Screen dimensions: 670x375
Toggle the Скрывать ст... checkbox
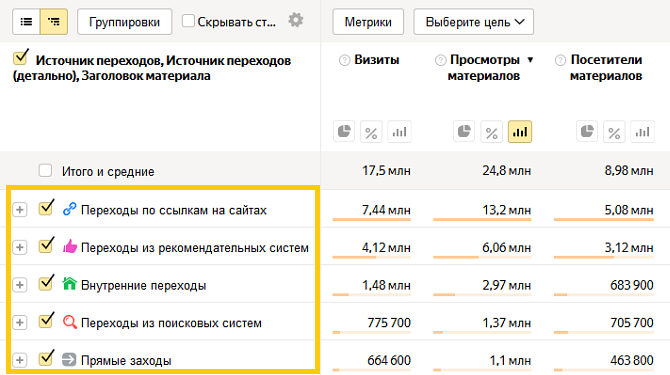point(188,21)
